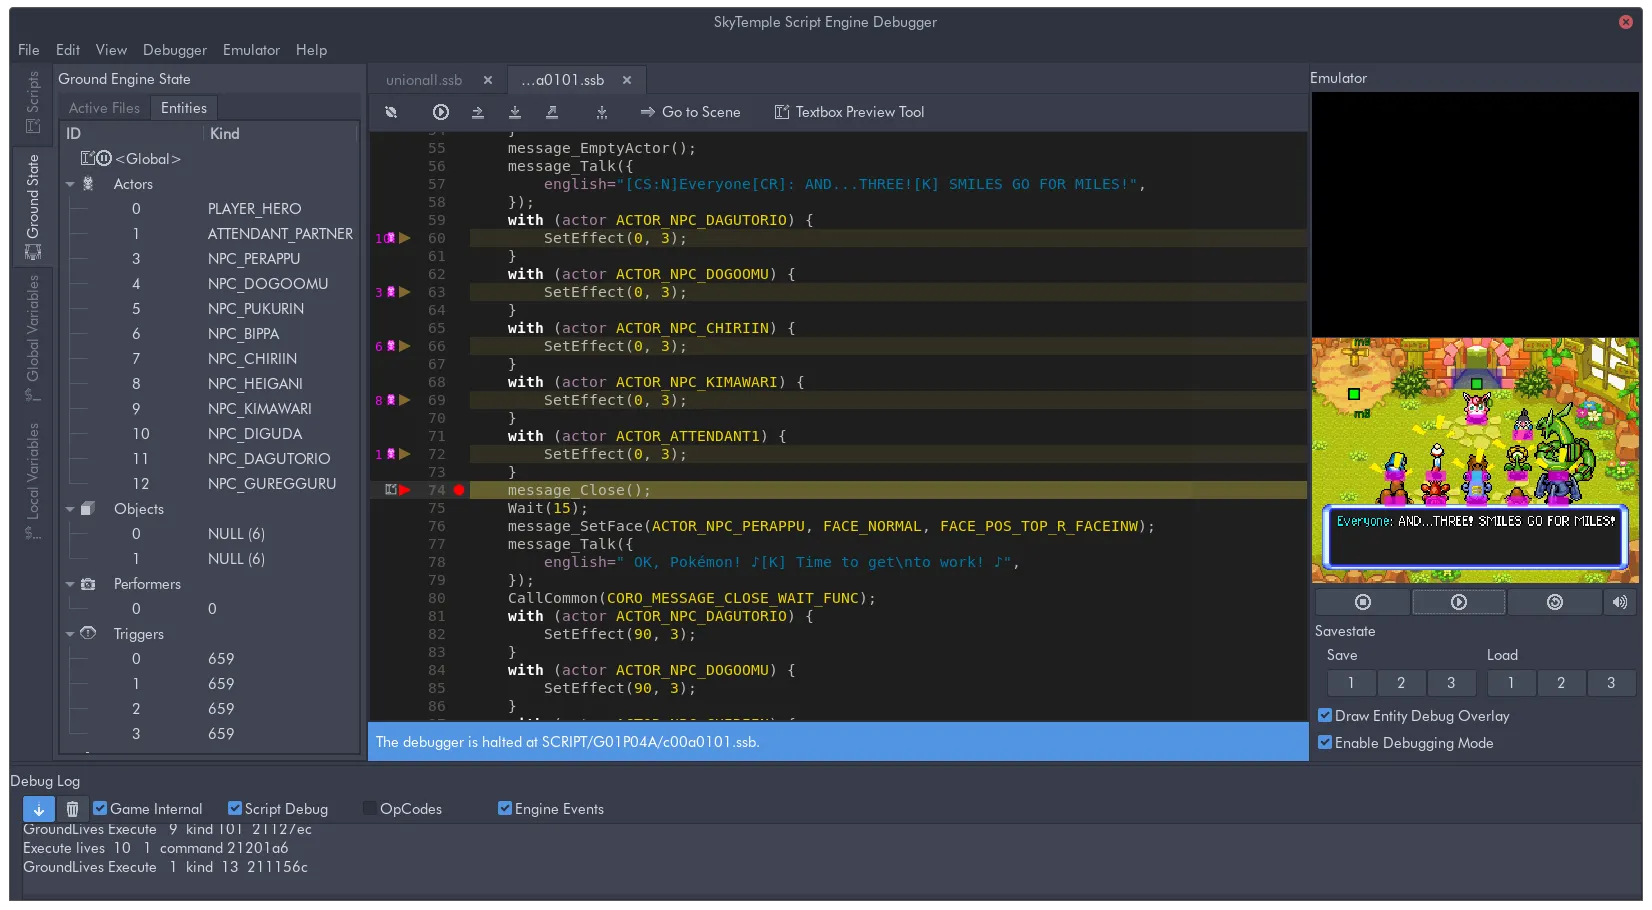Enable the OpCodes log checkbox

[x=370, y=809]
